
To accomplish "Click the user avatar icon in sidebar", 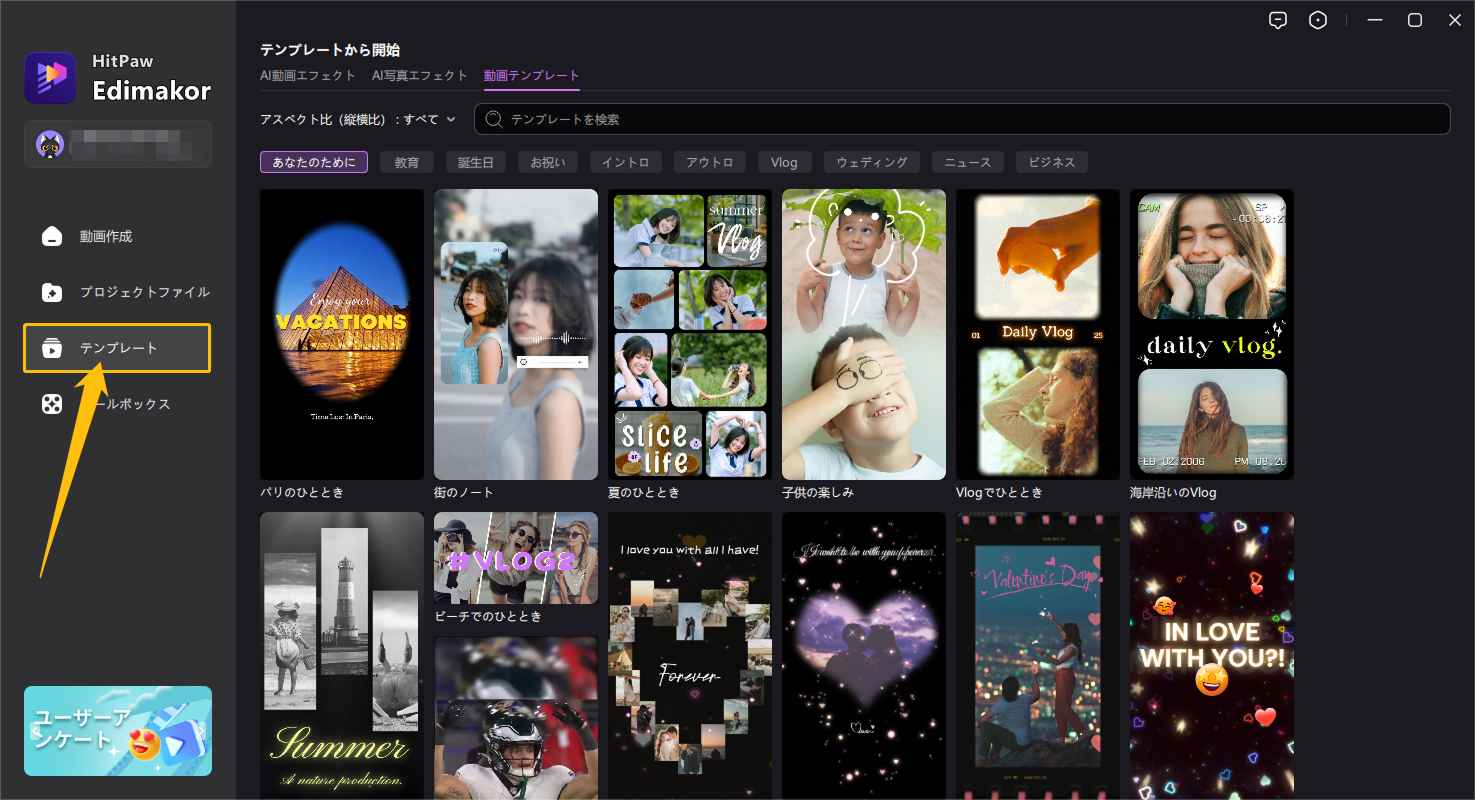I will click(50, 145).
